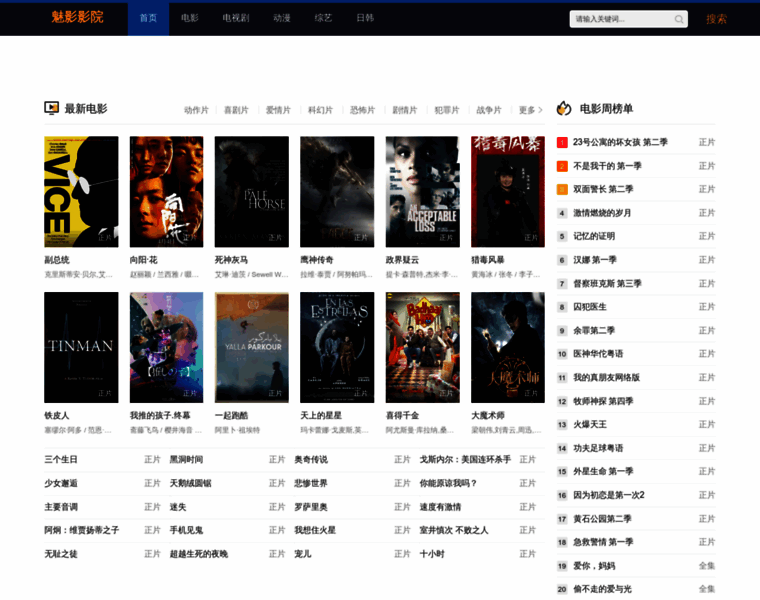Select the 综艺 navigation tab
Viewport: 760px width, 600px height.
click(323, 18)
